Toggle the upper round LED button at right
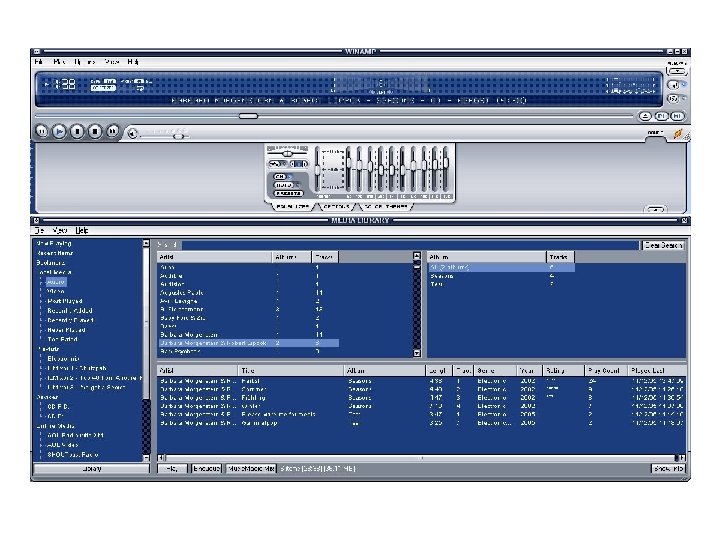 [x=674, y=85]
